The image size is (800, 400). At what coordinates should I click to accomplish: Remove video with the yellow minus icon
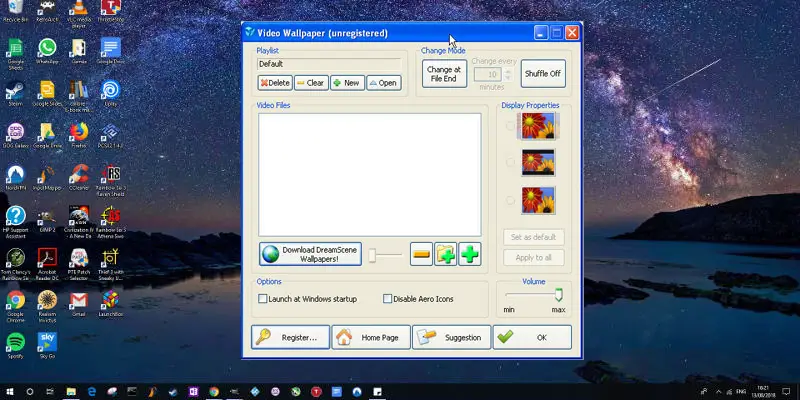(x=421, y=254)
